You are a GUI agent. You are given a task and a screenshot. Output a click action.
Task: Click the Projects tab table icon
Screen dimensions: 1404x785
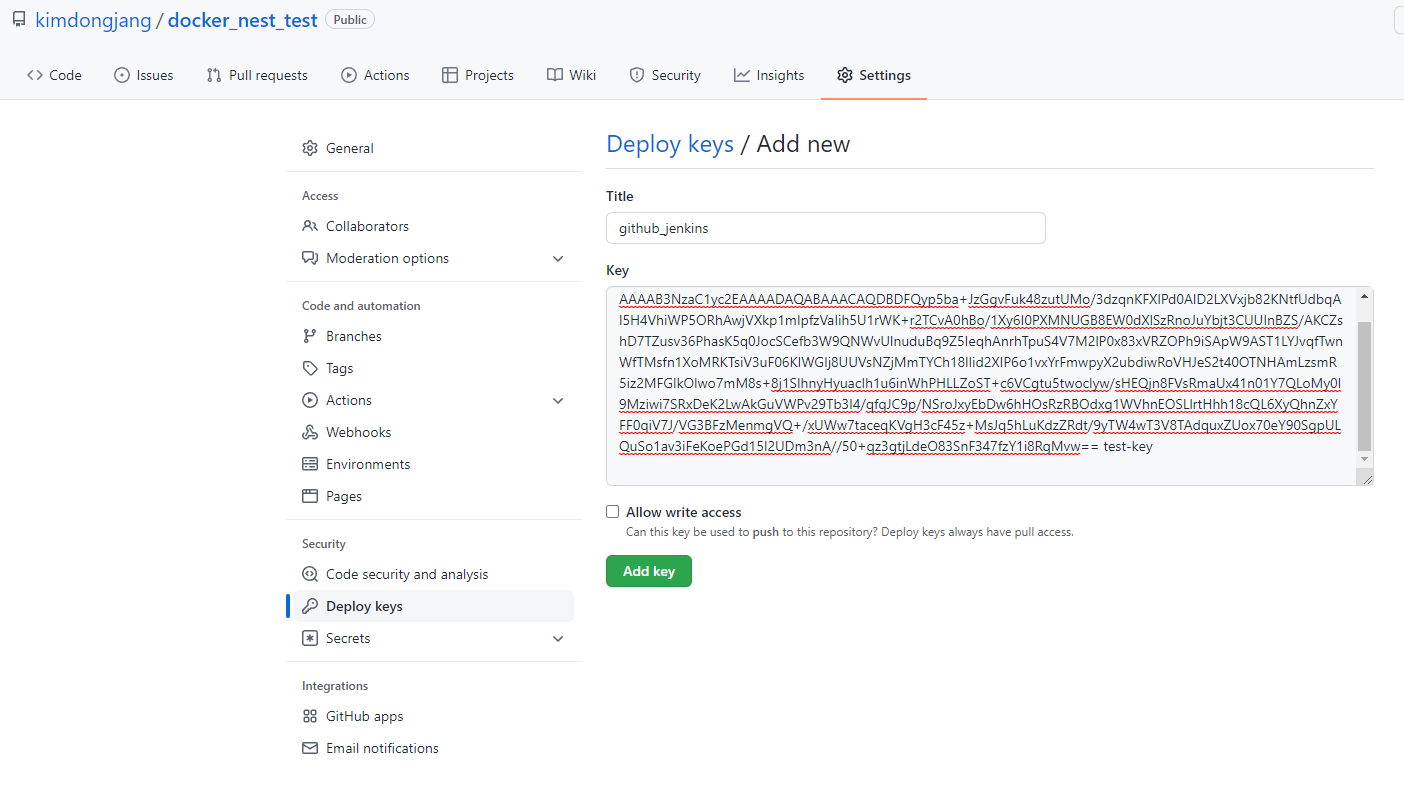(450, 75)
